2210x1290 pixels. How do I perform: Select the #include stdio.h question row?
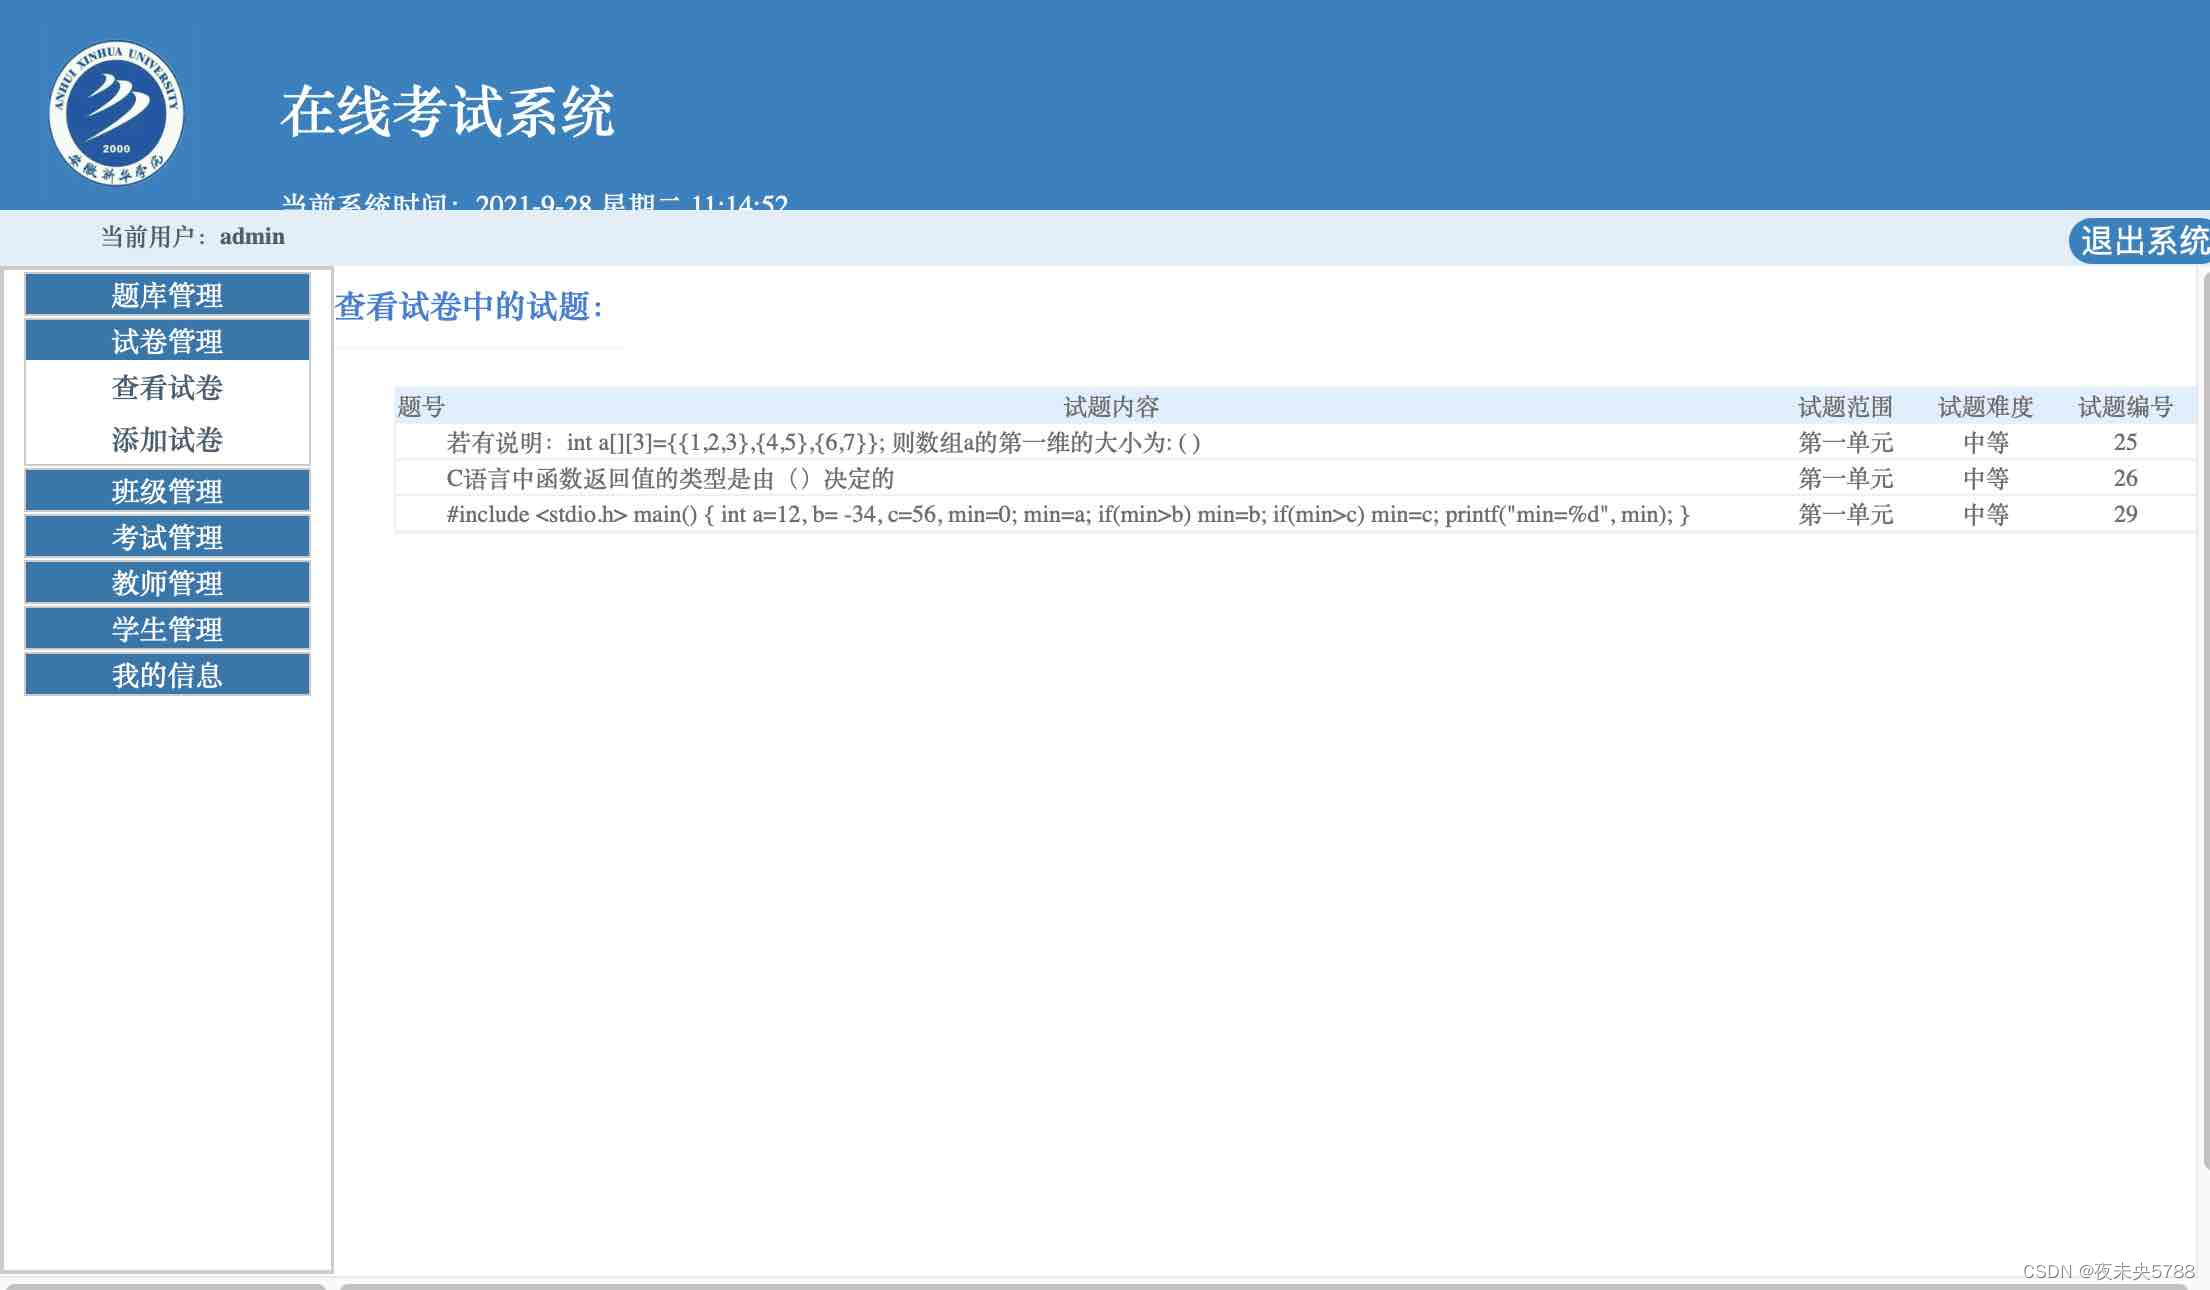pos(1067,514)
